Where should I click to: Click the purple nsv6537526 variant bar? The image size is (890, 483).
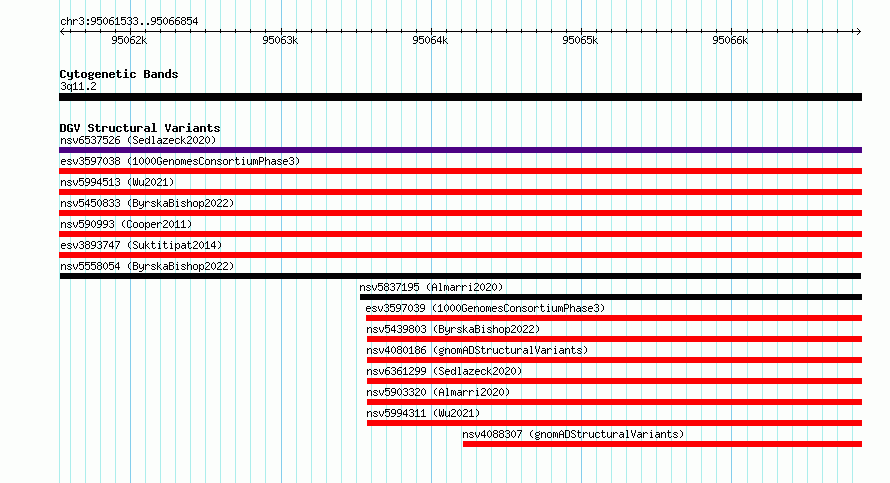[x=460, y=150]
